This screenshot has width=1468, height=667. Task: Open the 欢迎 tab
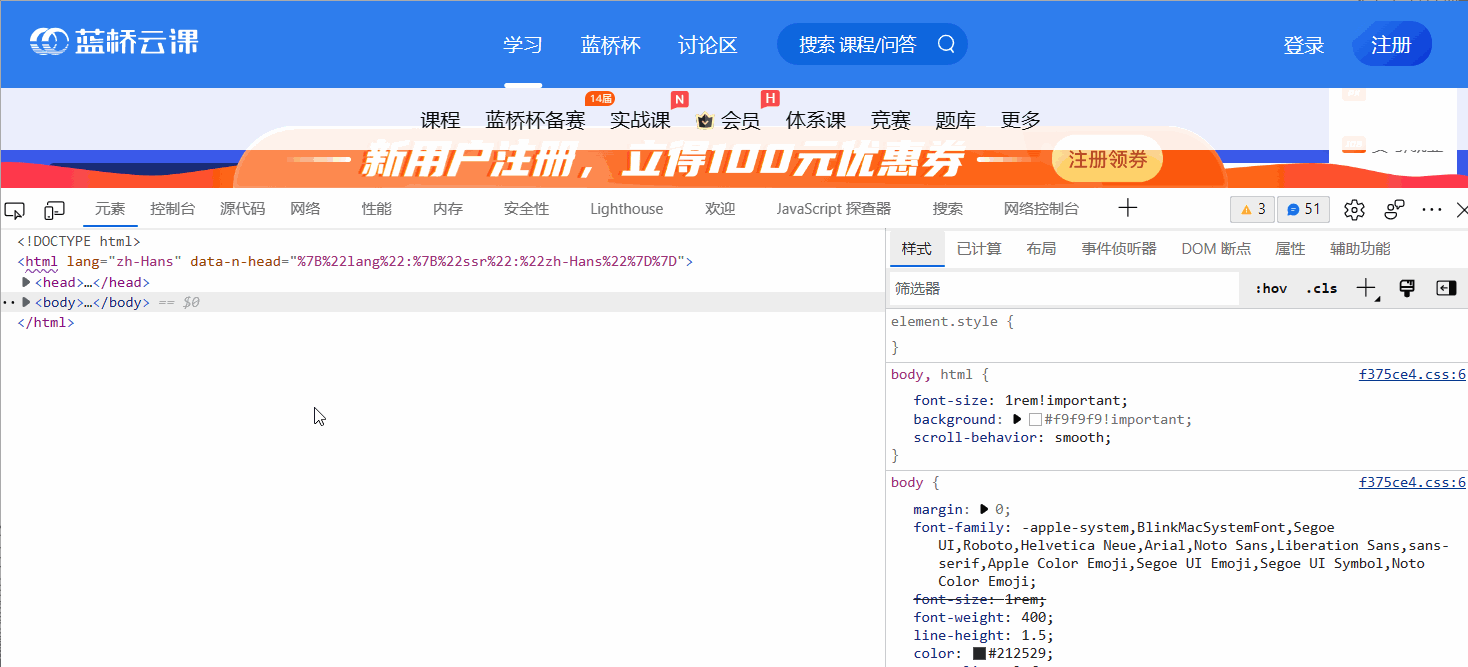(720, 209)
